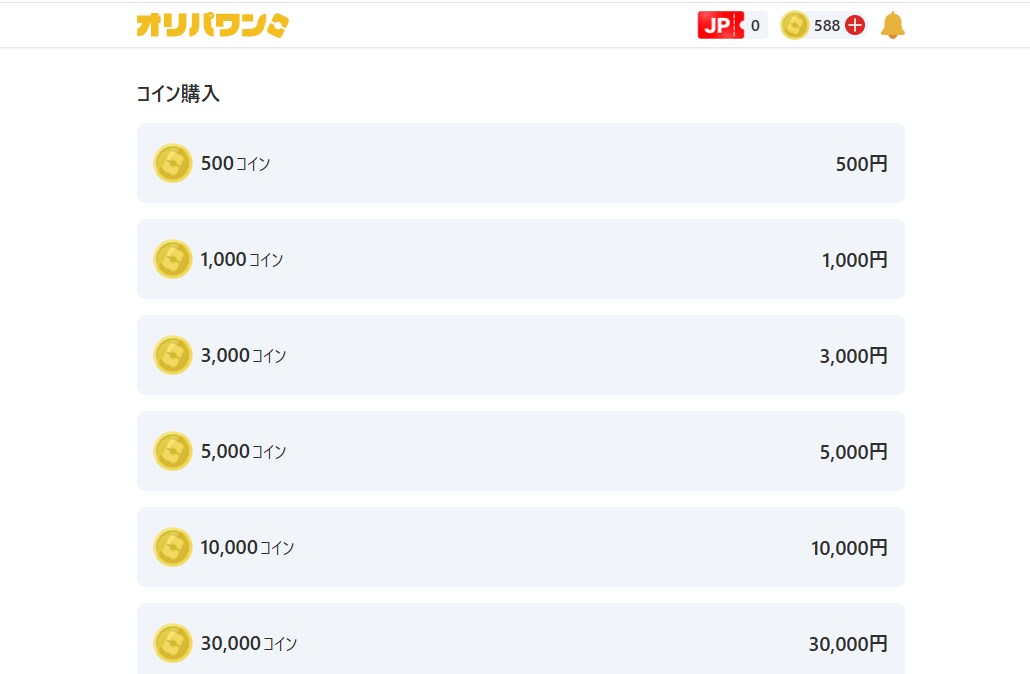Click the 500円 price label

pyautogui.click(x=861, y=164)
